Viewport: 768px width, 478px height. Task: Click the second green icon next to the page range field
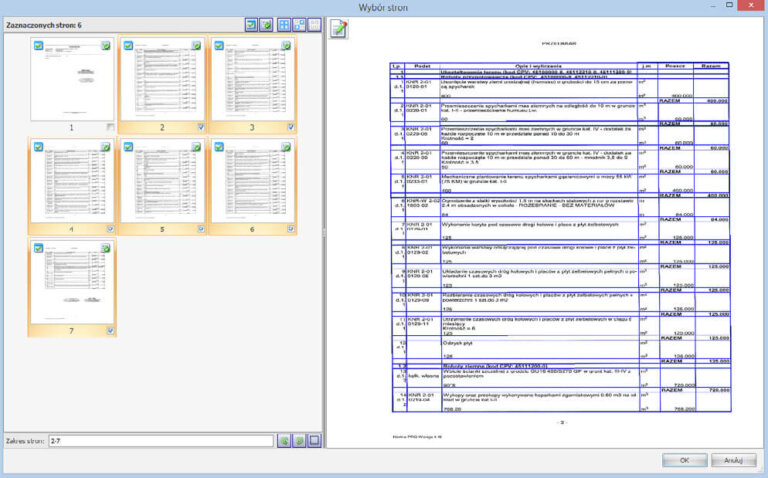[299, 441]
